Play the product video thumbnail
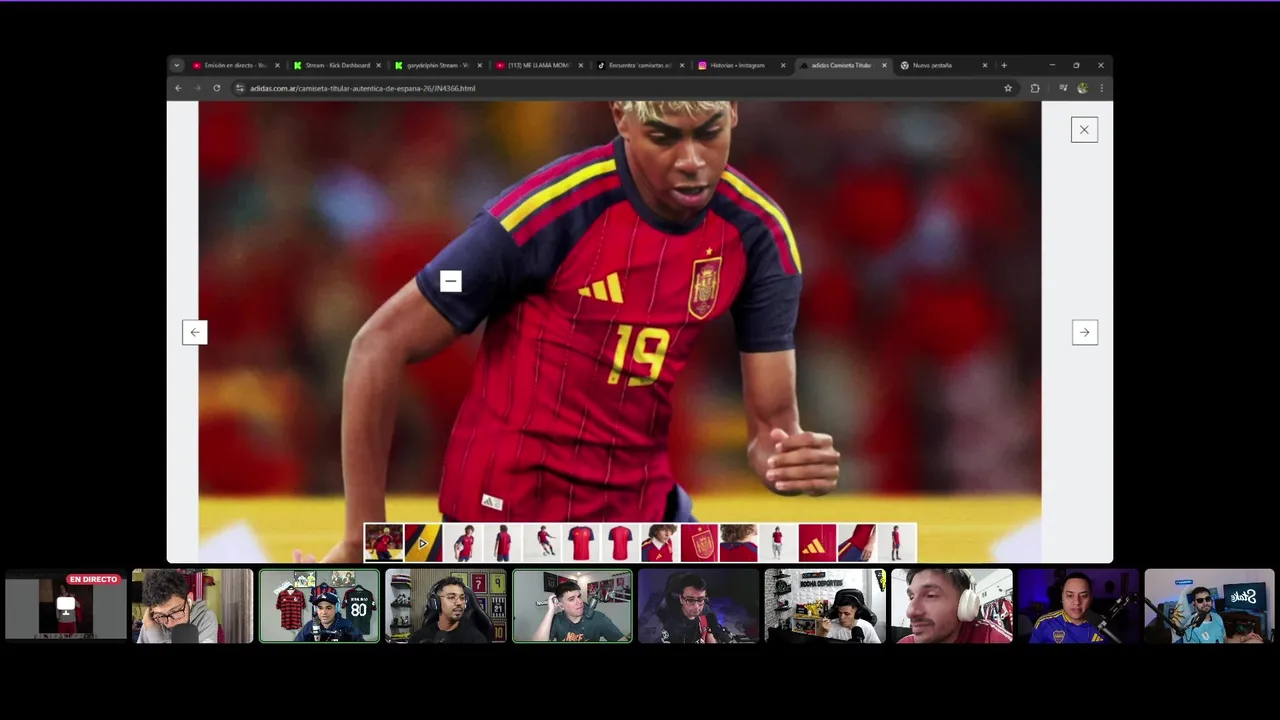Image resolution: width=1280 pixels, height=720 pixels. coord(423,543)
